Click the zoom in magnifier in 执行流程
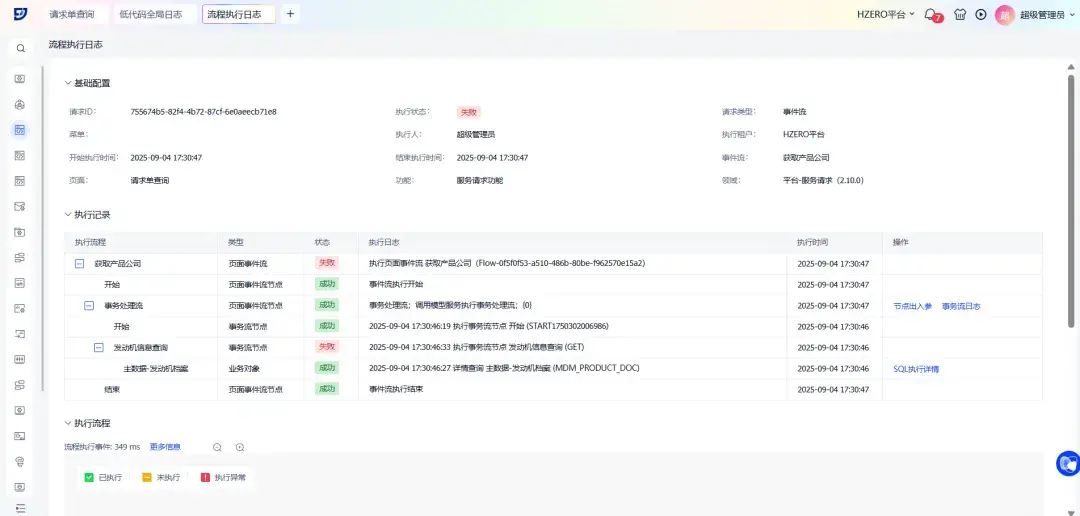Screen dimensions: 1080x516 (240, 447)
